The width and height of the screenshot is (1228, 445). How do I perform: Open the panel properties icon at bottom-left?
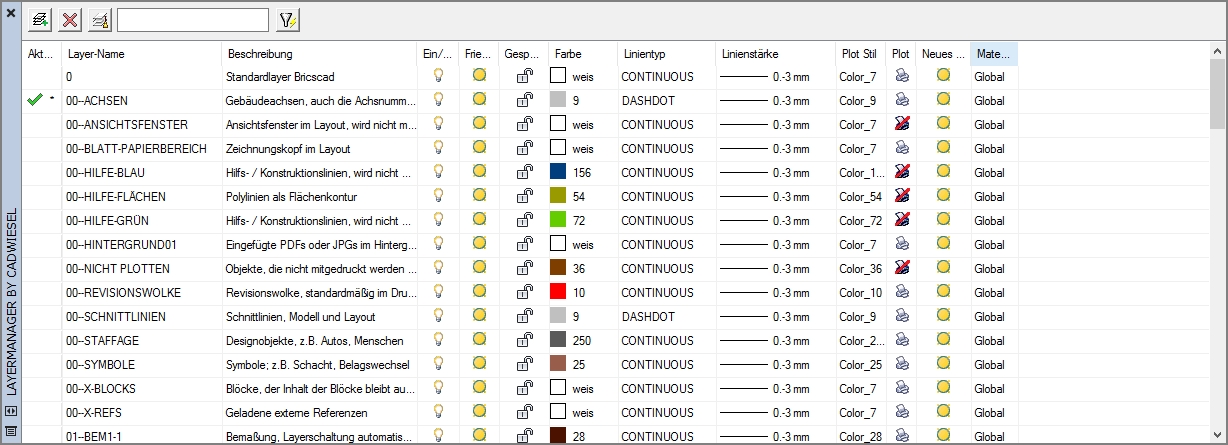pos(10,431)
